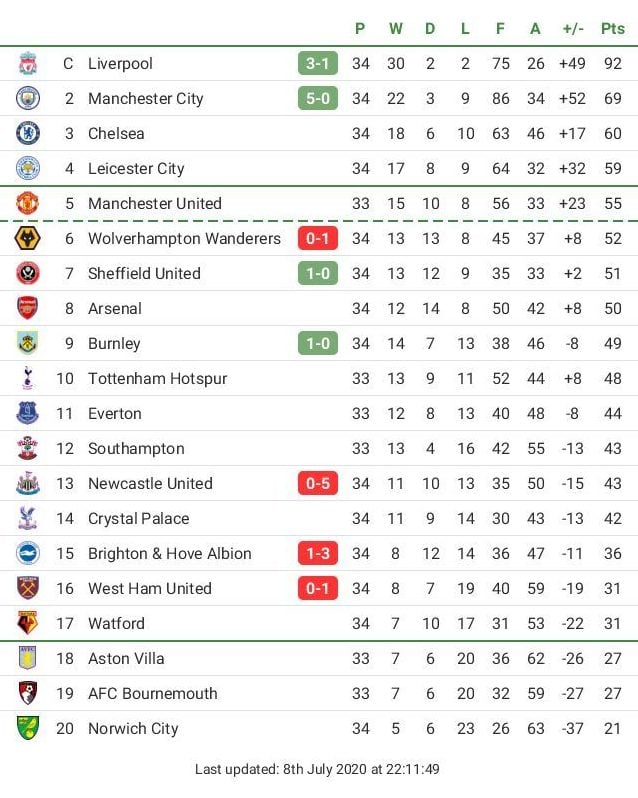
Task: Click the AFC Bournemouth crest
Action: [28, 693]
